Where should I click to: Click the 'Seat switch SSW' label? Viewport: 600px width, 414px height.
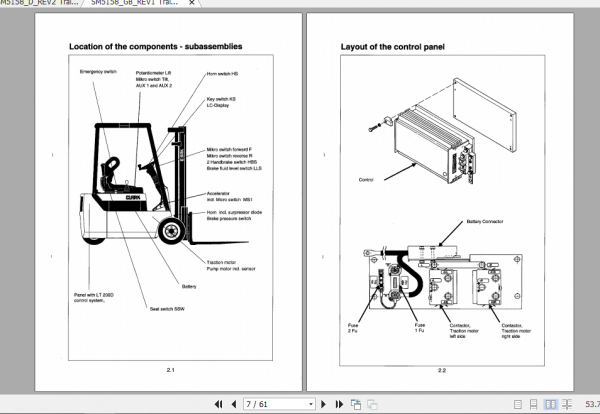click(x=167, y=309)
